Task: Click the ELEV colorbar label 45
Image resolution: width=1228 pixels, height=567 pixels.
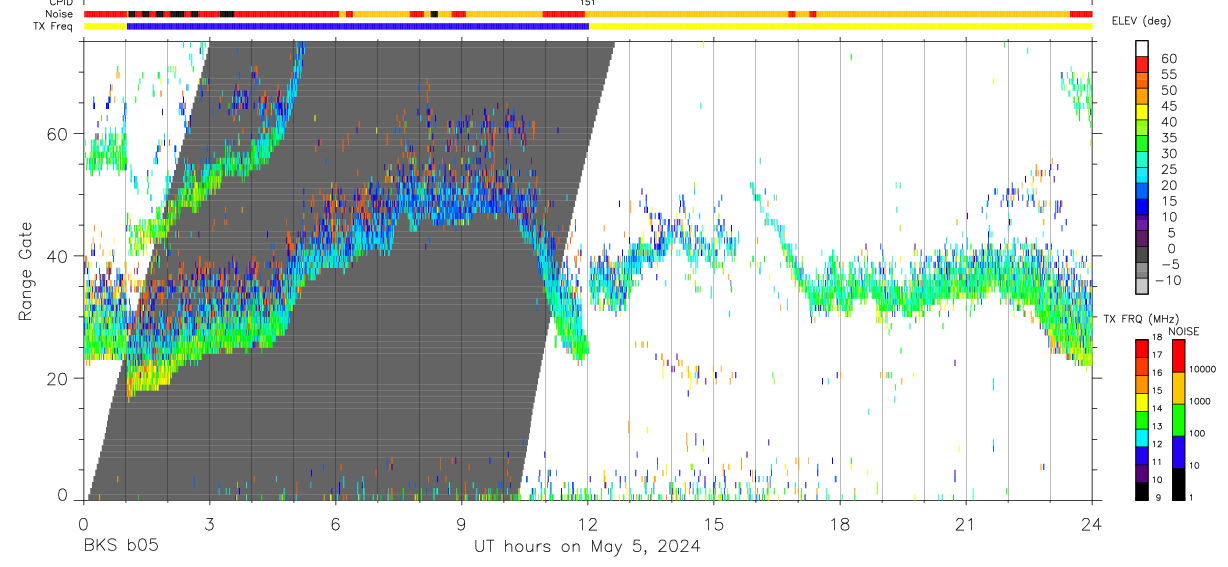Action: [x=1169, y=106]
